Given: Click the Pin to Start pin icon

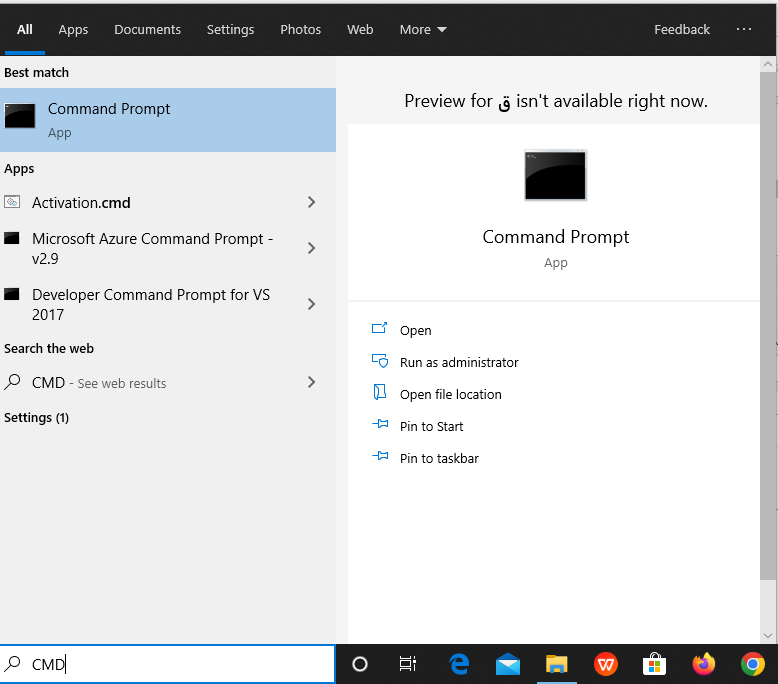Looking at the screenshot, I should pos(380,424).
